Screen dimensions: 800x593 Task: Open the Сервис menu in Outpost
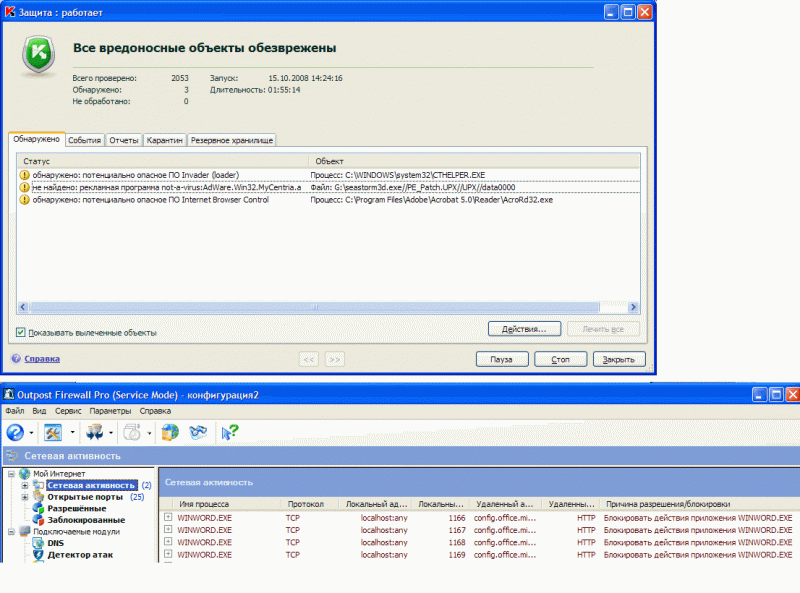[68, 411]
